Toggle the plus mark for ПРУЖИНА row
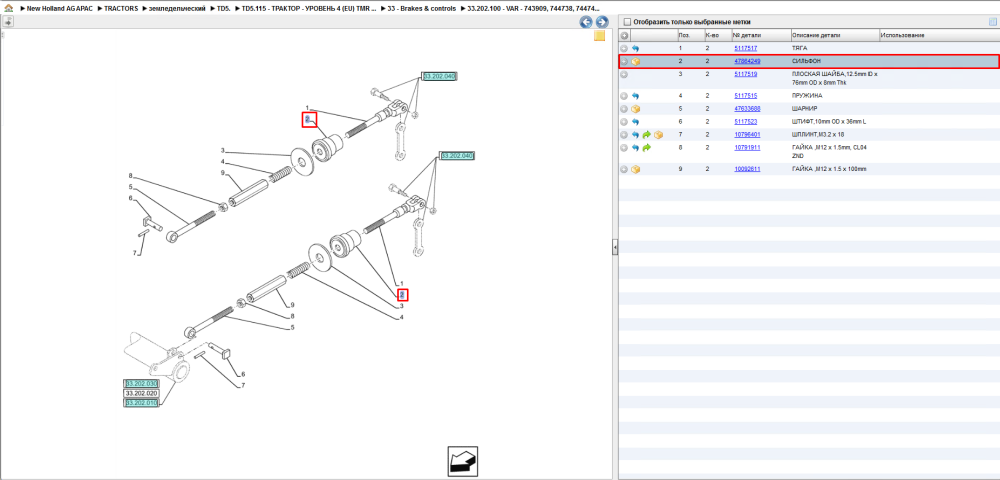Screen dimensions: 1000x480 (624, 96)
